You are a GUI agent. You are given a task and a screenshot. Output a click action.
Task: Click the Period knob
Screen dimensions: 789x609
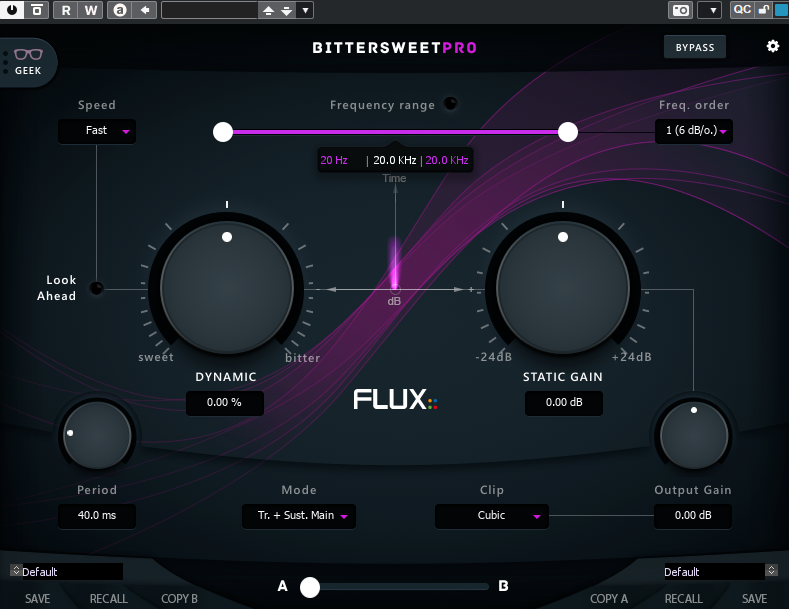click(97, 435)
